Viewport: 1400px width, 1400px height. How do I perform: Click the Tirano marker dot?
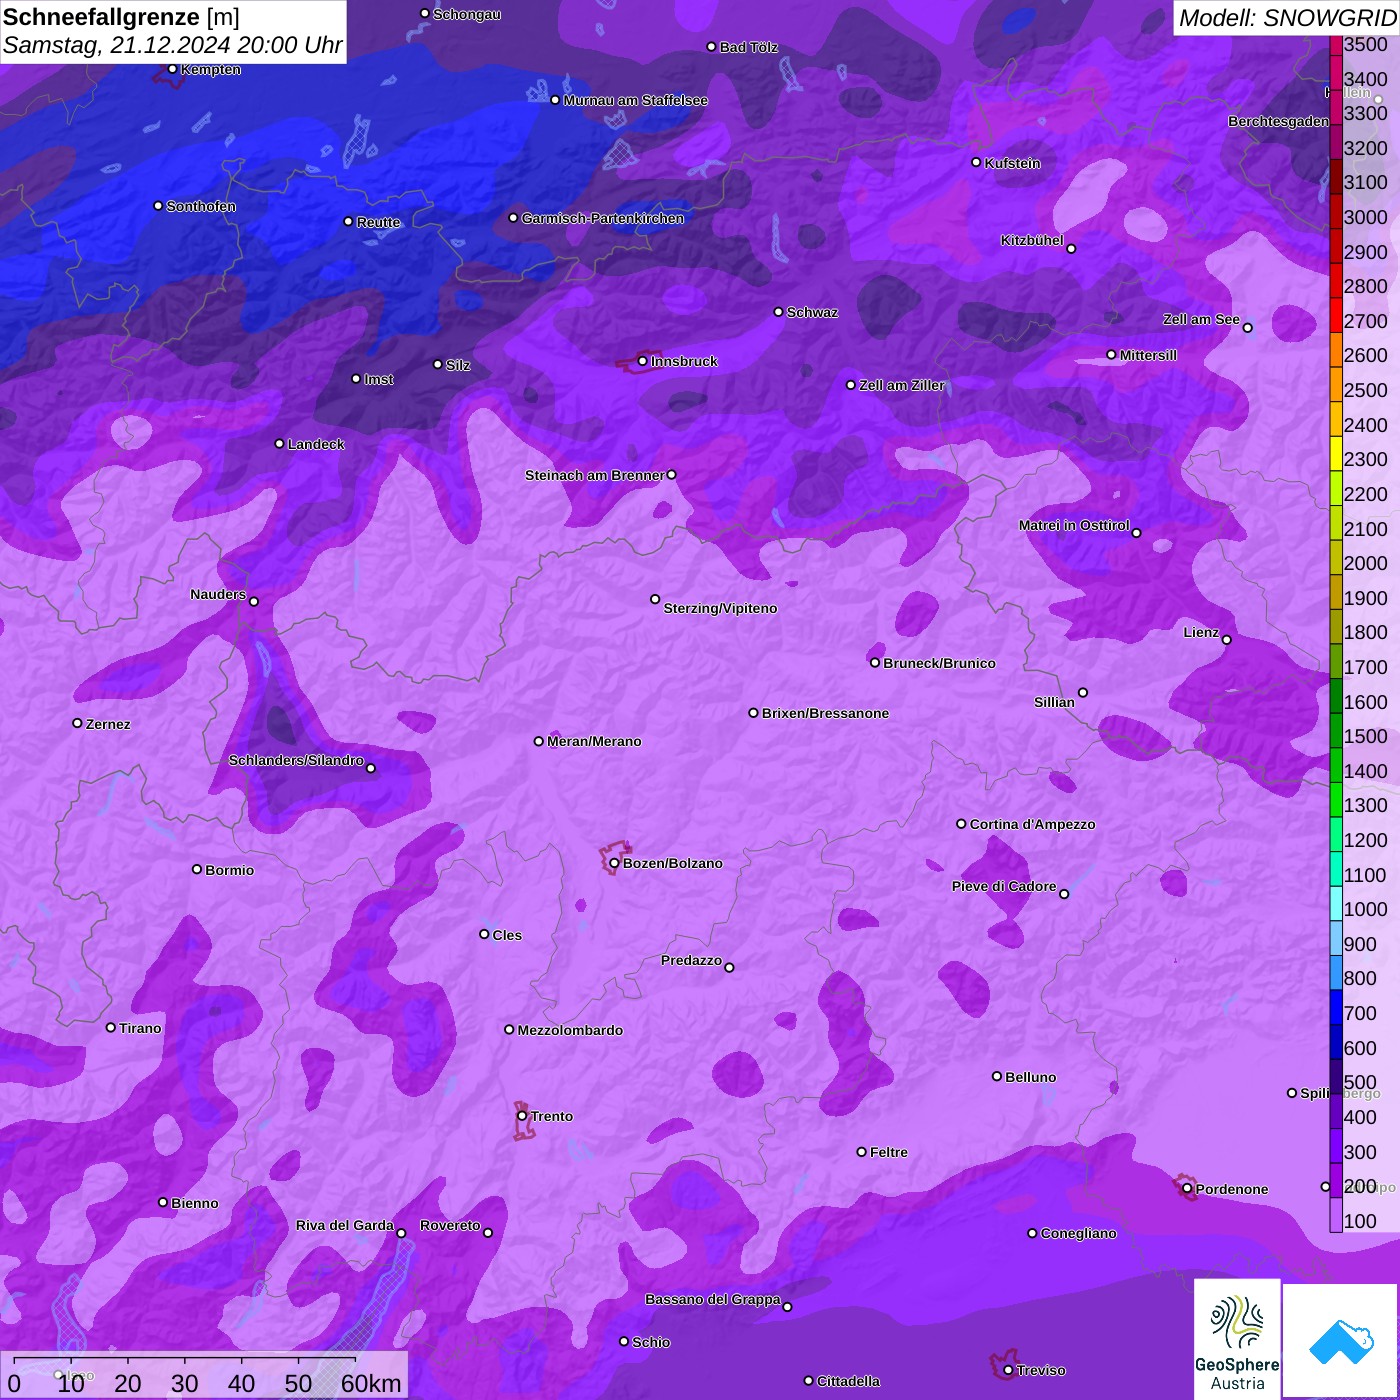(x=111, y=1027)
